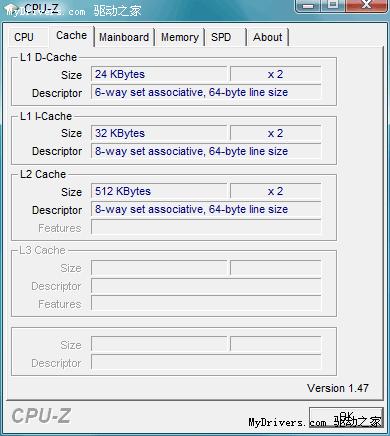
Task: Click the OK button at bottom right
Action: pyautogui.click(x=346, y=418)
